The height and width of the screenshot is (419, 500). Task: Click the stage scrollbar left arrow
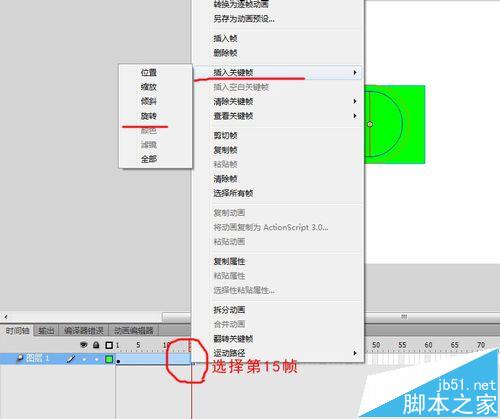pyautogui.click(x=6, y=317)
